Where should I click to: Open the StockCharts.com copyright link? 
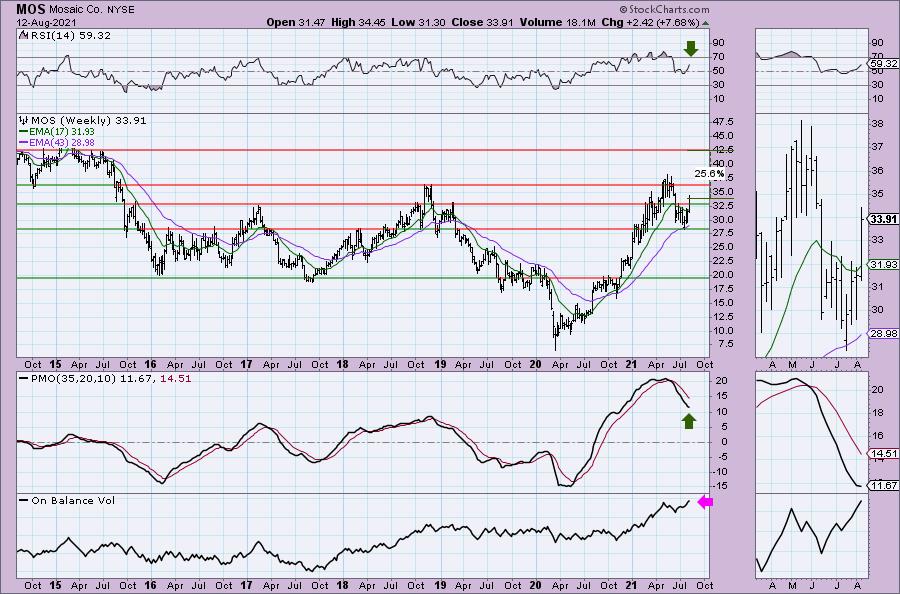[x=665, y=9]
